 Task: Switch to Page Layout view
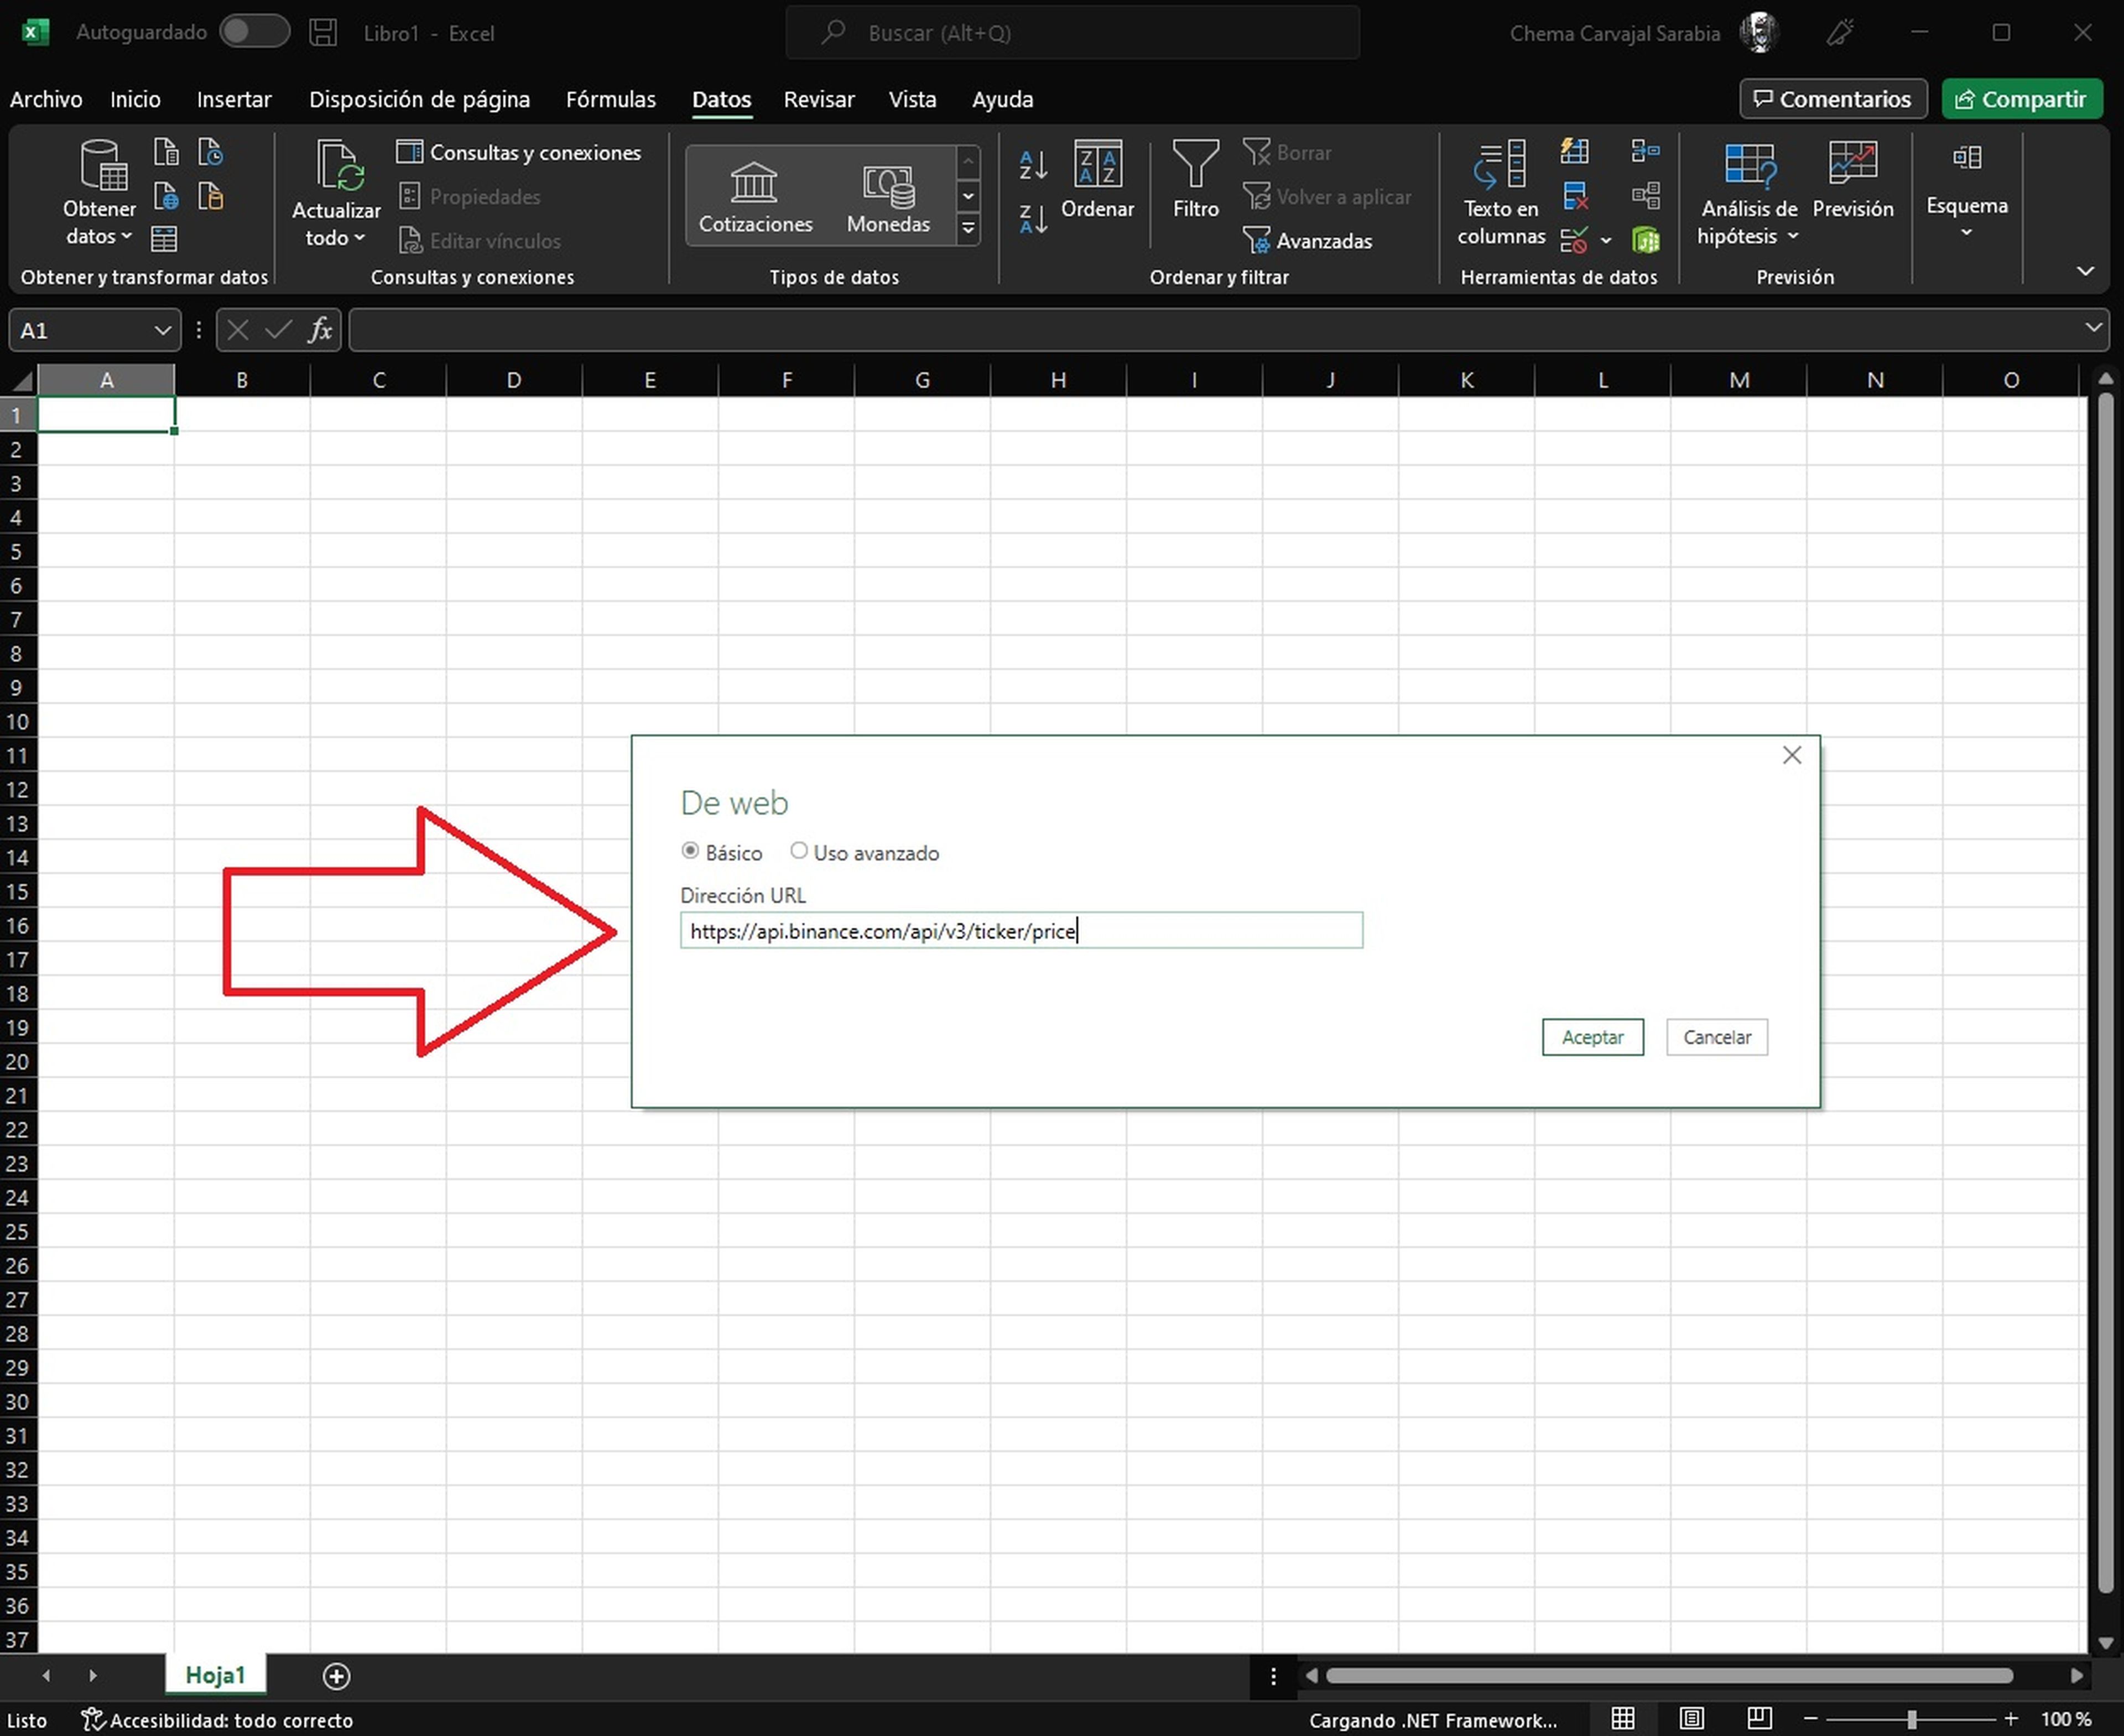pyautogui.click(x=1691, y=1718)
